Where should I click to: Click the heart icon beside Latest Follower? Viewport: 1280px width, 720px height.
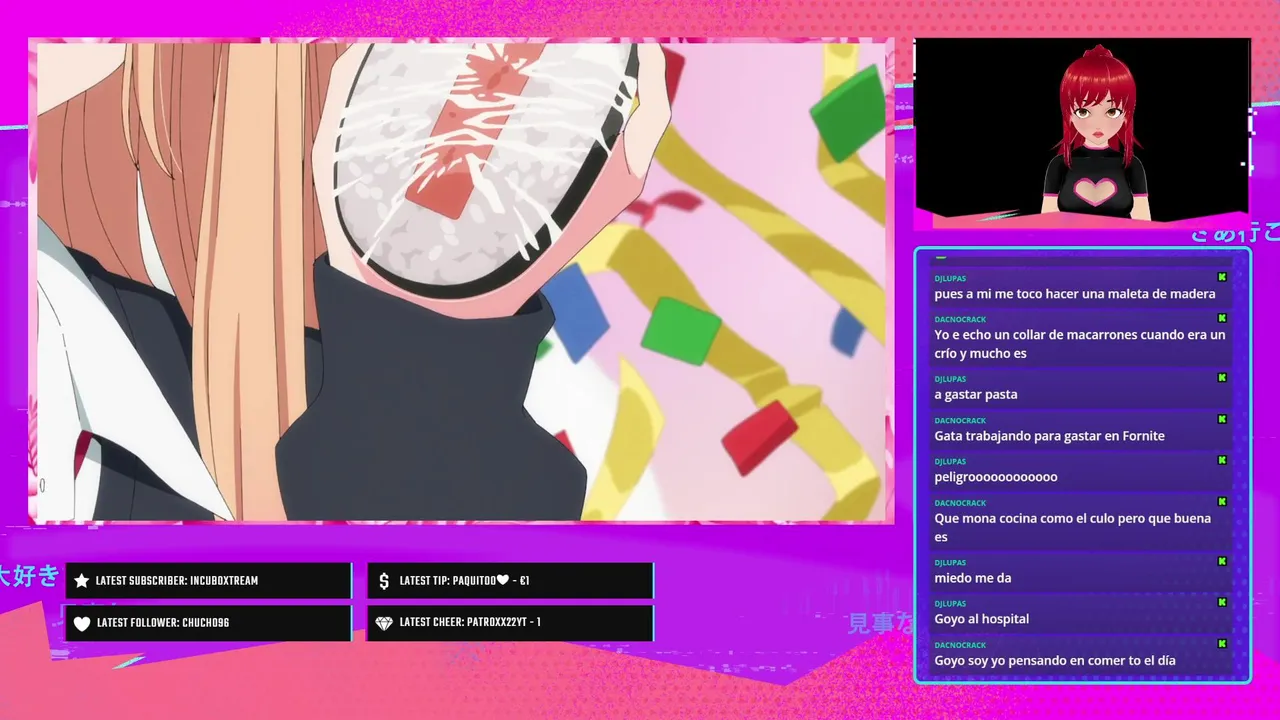coord(82,623)
